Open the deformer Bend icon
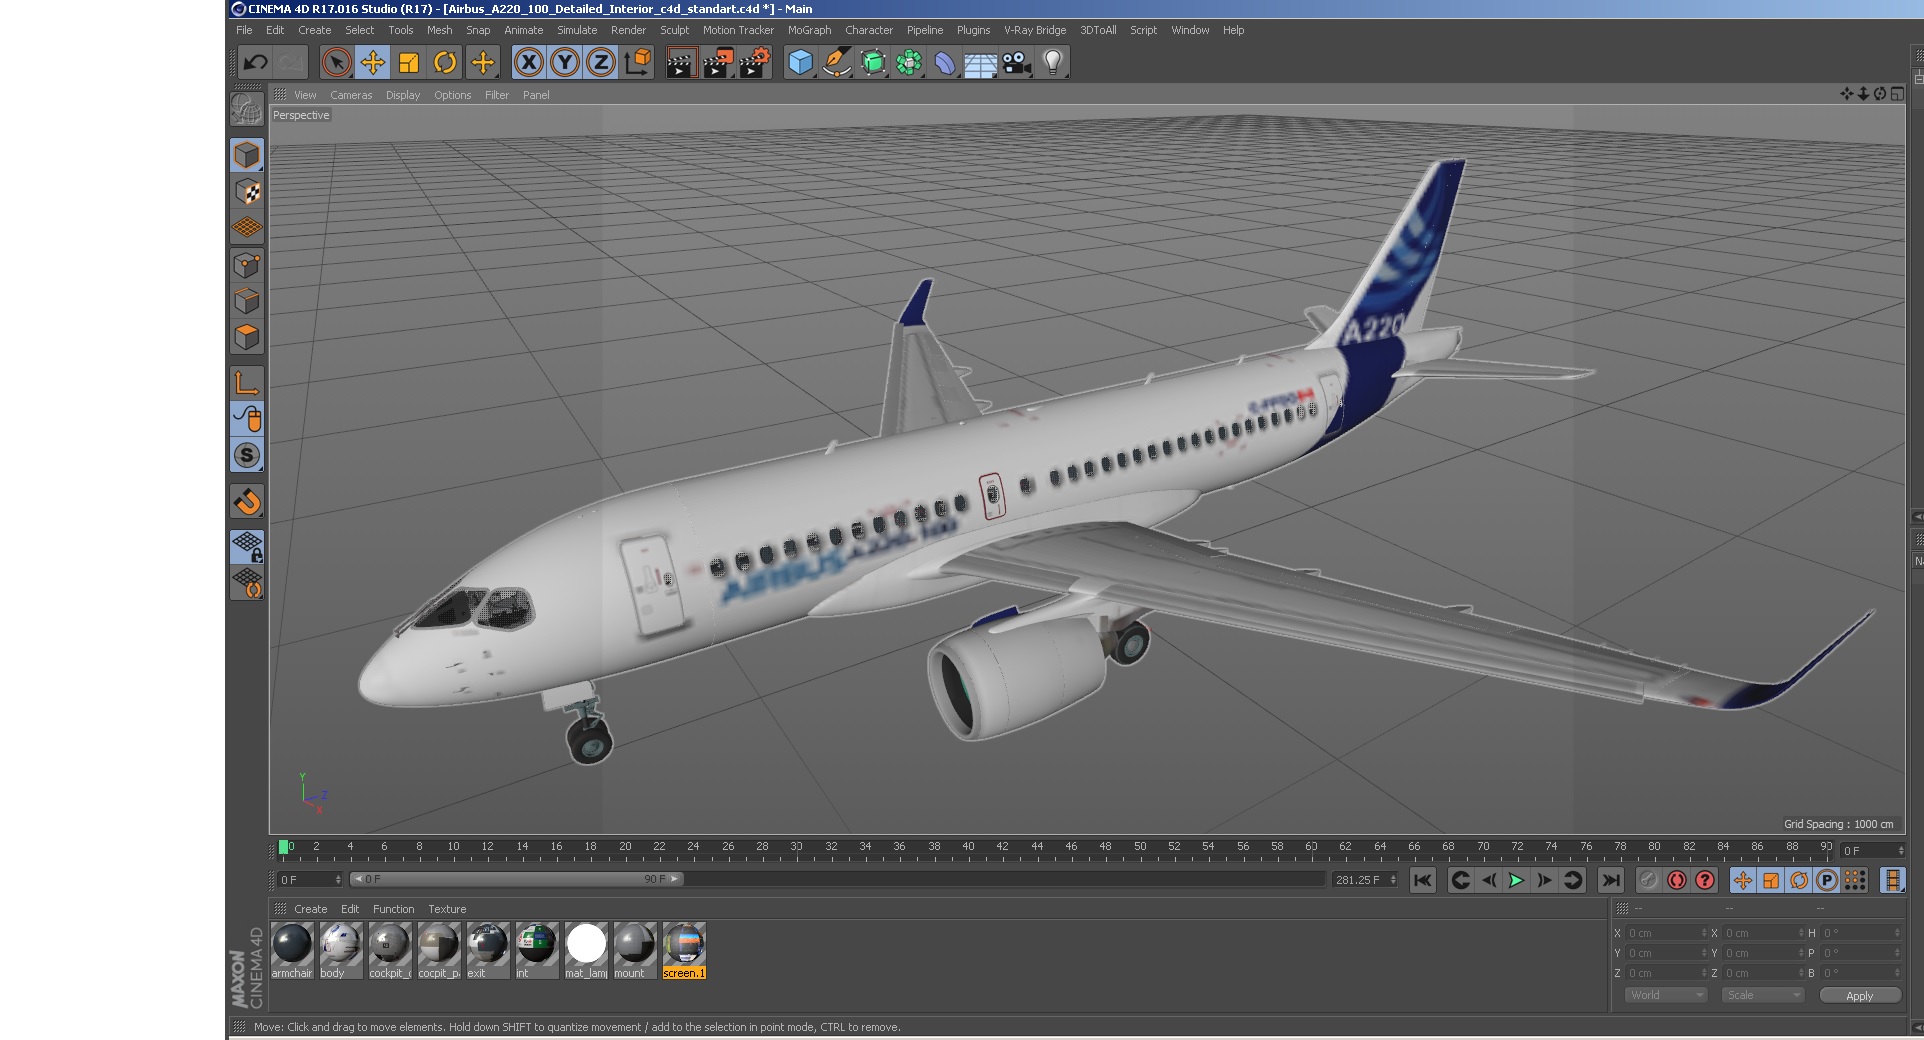Screen dimensions: 1924x1040 point(945,62)
